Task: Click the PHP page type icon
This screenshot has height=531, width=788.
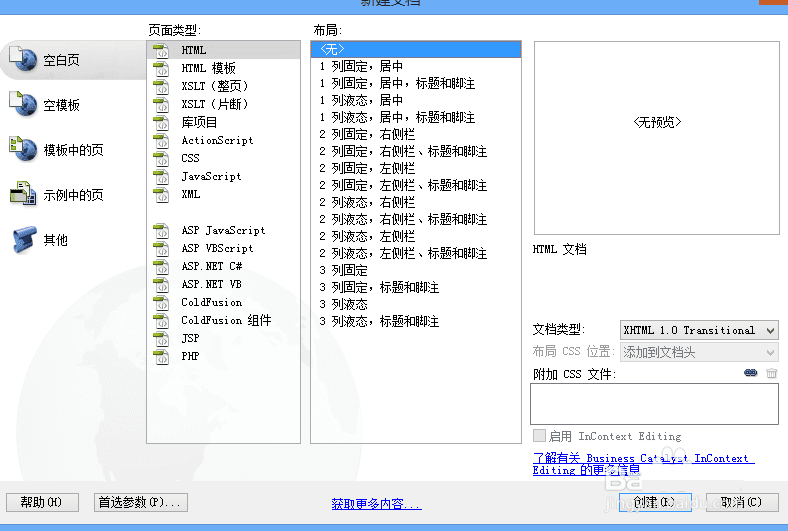Action: click(x=161, y=356)
